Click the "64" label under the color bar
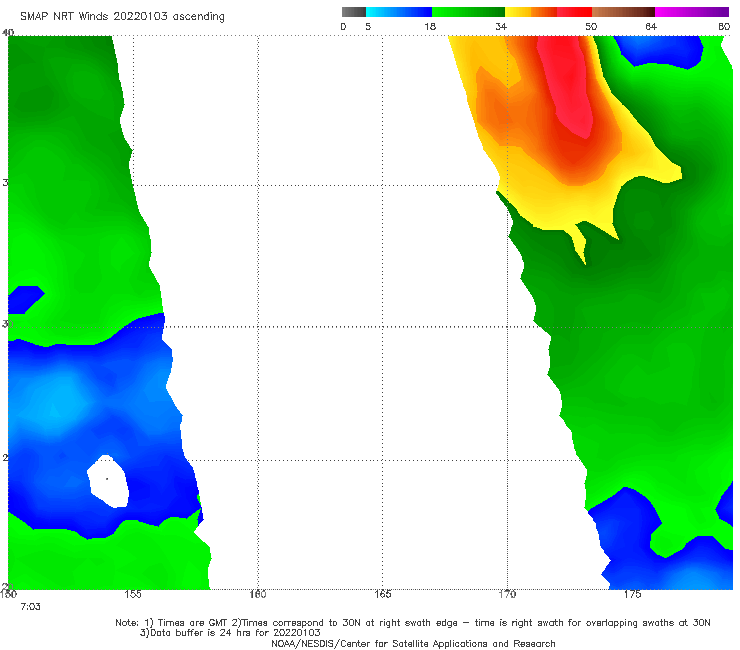Viewport: 740px width, 650px height. tap(651, 26)
